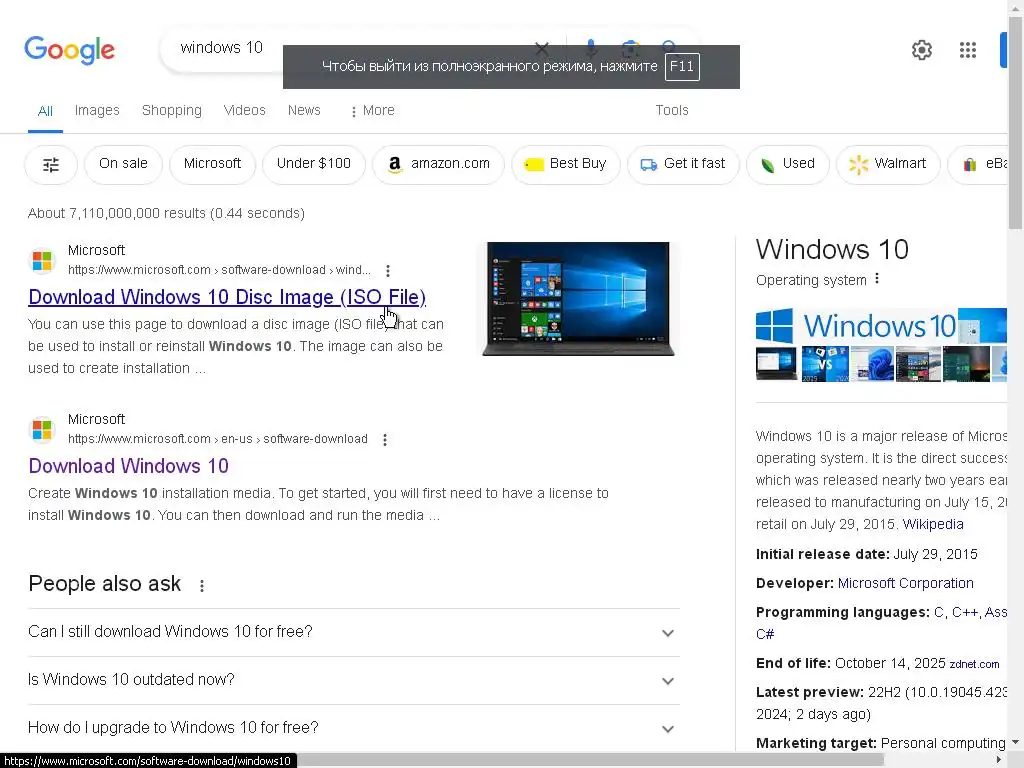Expand Is Windows 10 outdated now question
Image resolution: width=1024 pixels, height=768 pixels.
pos(354,680)
